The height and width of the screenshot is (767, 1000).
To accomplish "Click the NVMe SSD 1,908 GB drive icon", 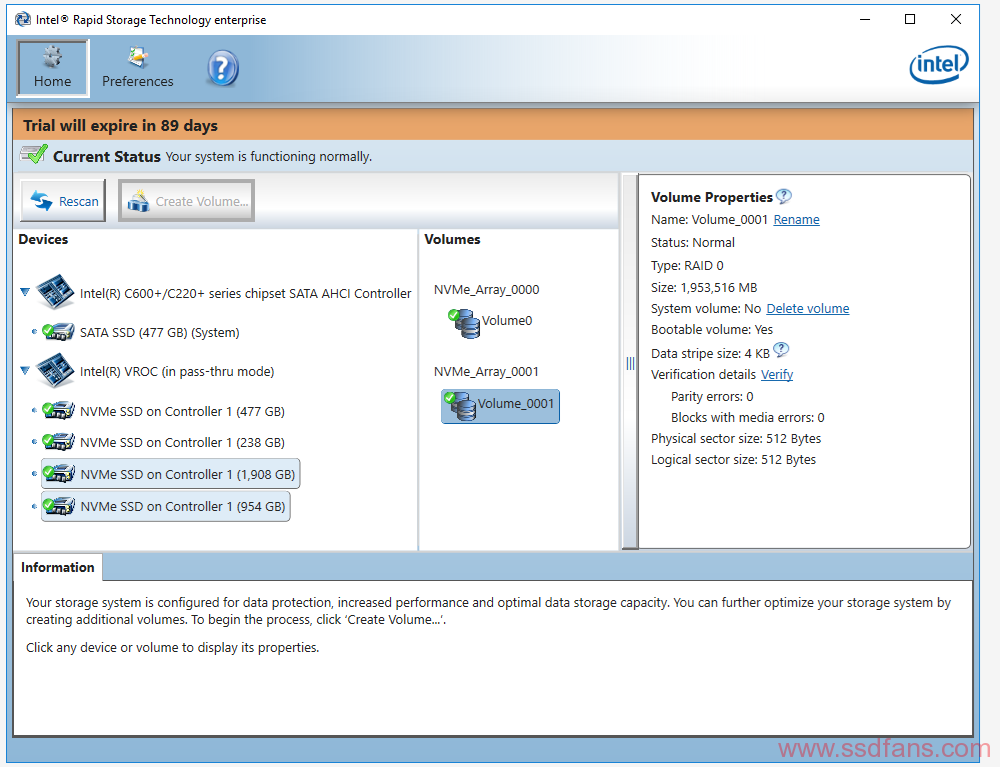I will click(x=58, y=473).
